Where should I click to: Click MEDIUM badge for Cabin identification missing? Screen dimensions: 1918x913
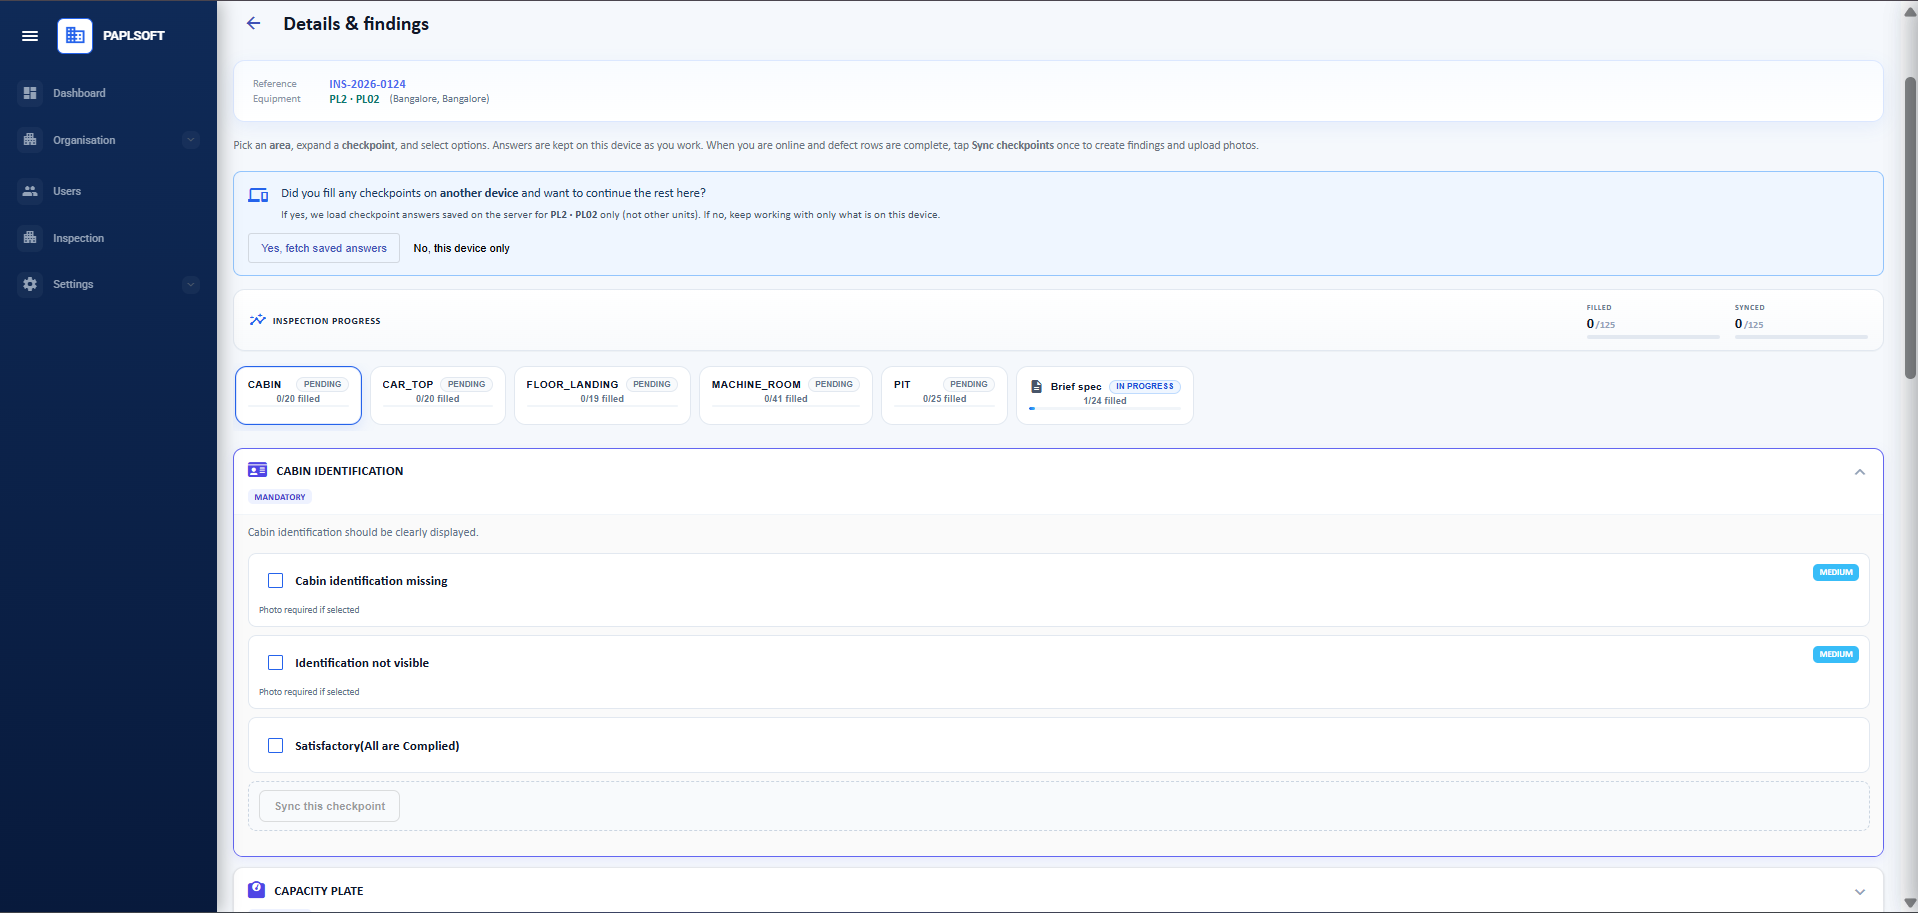coord(1835,572)
